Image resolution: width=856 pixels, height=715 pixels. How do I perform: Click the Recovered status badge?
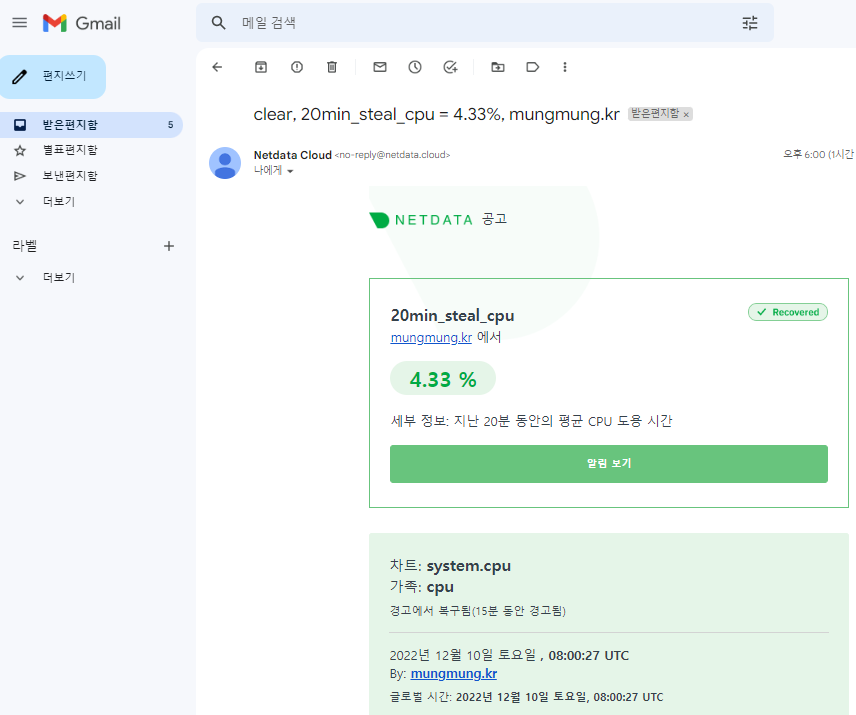click(788, 312)
